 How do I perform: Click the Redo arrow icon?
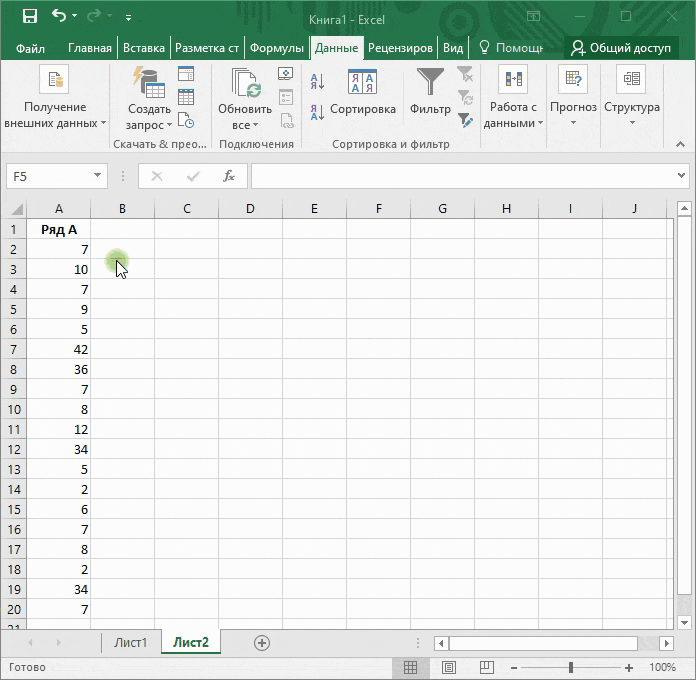(x=94, y=16)
